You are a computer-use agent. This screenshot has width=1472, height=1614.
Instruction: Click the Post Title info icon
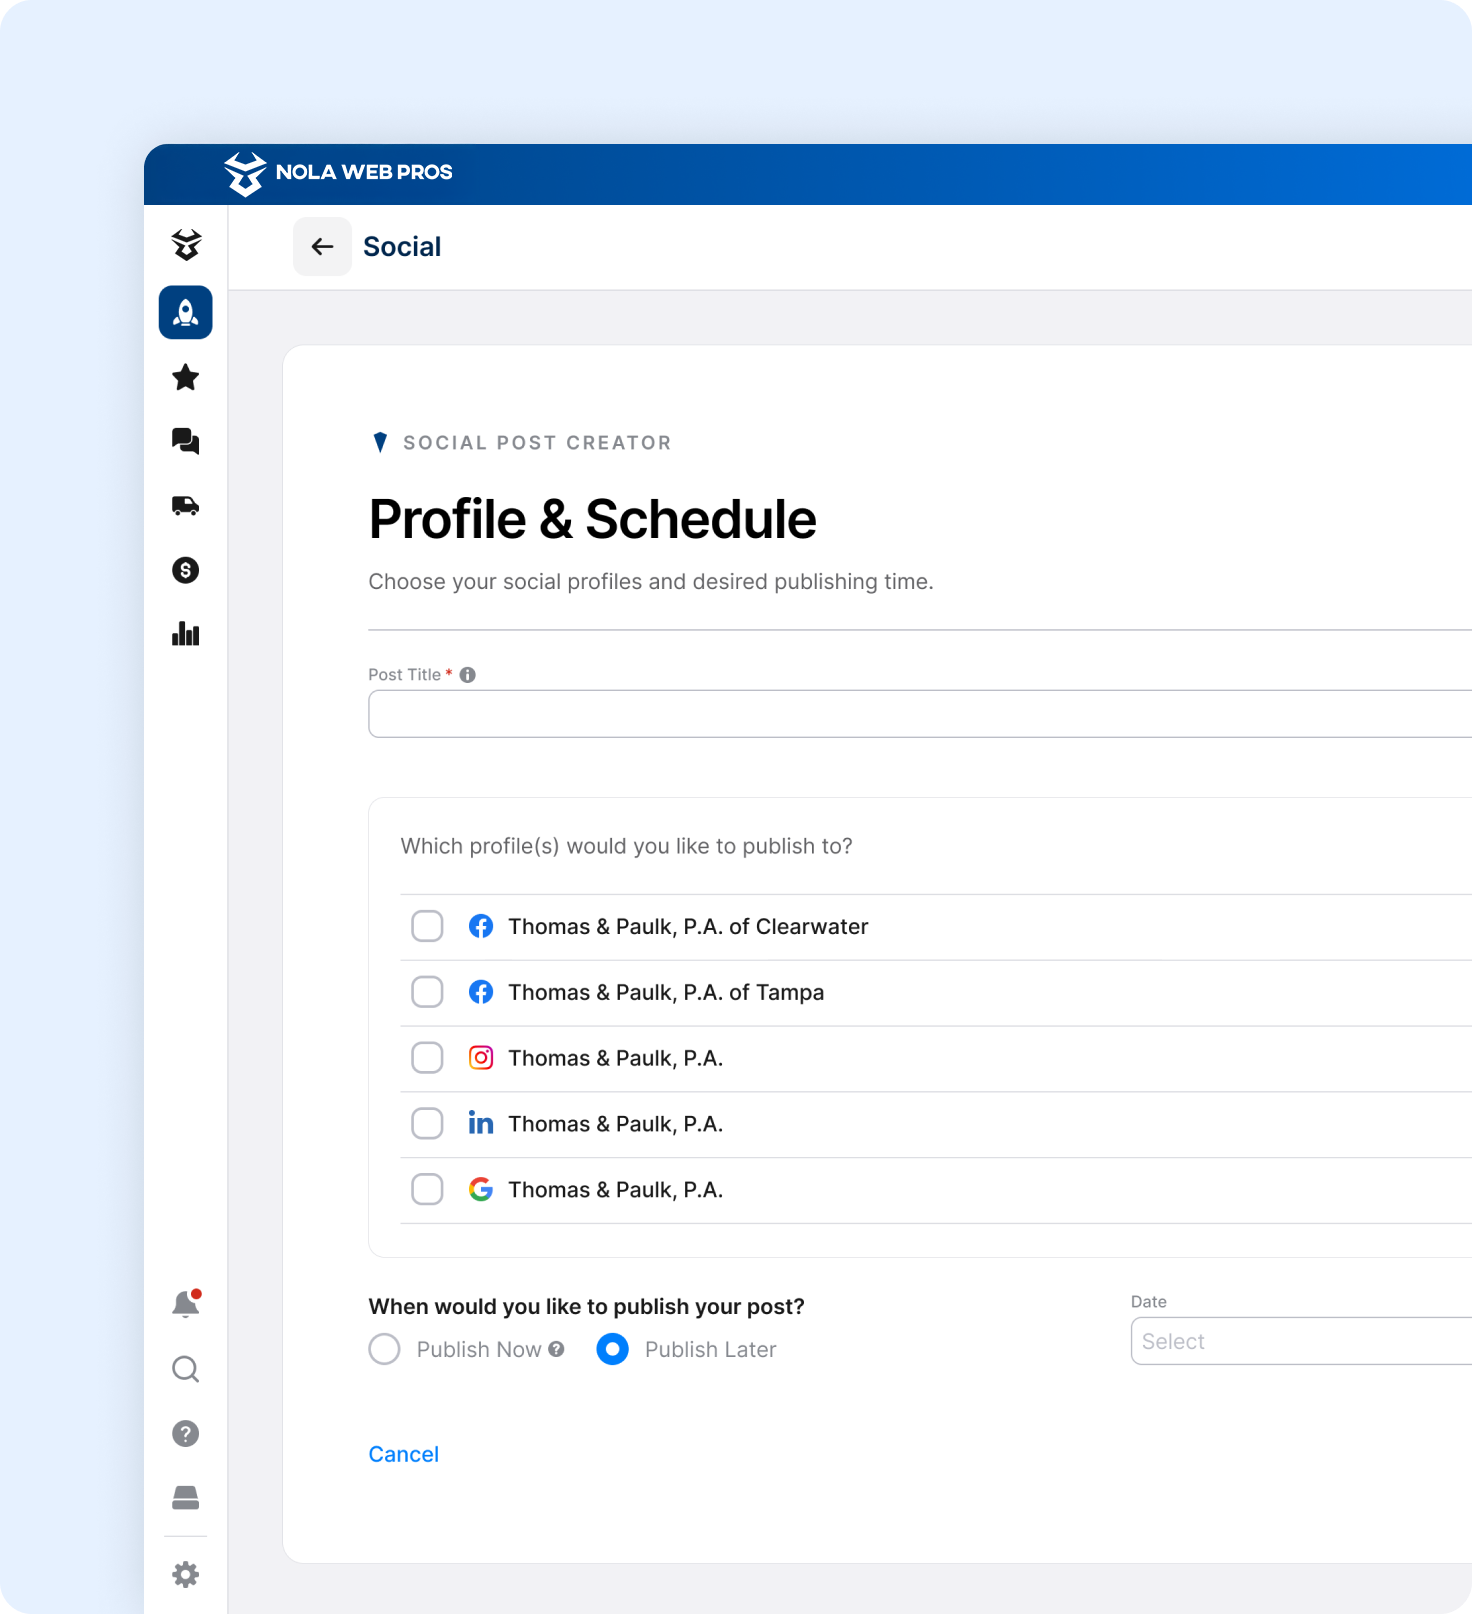(467, 675)
